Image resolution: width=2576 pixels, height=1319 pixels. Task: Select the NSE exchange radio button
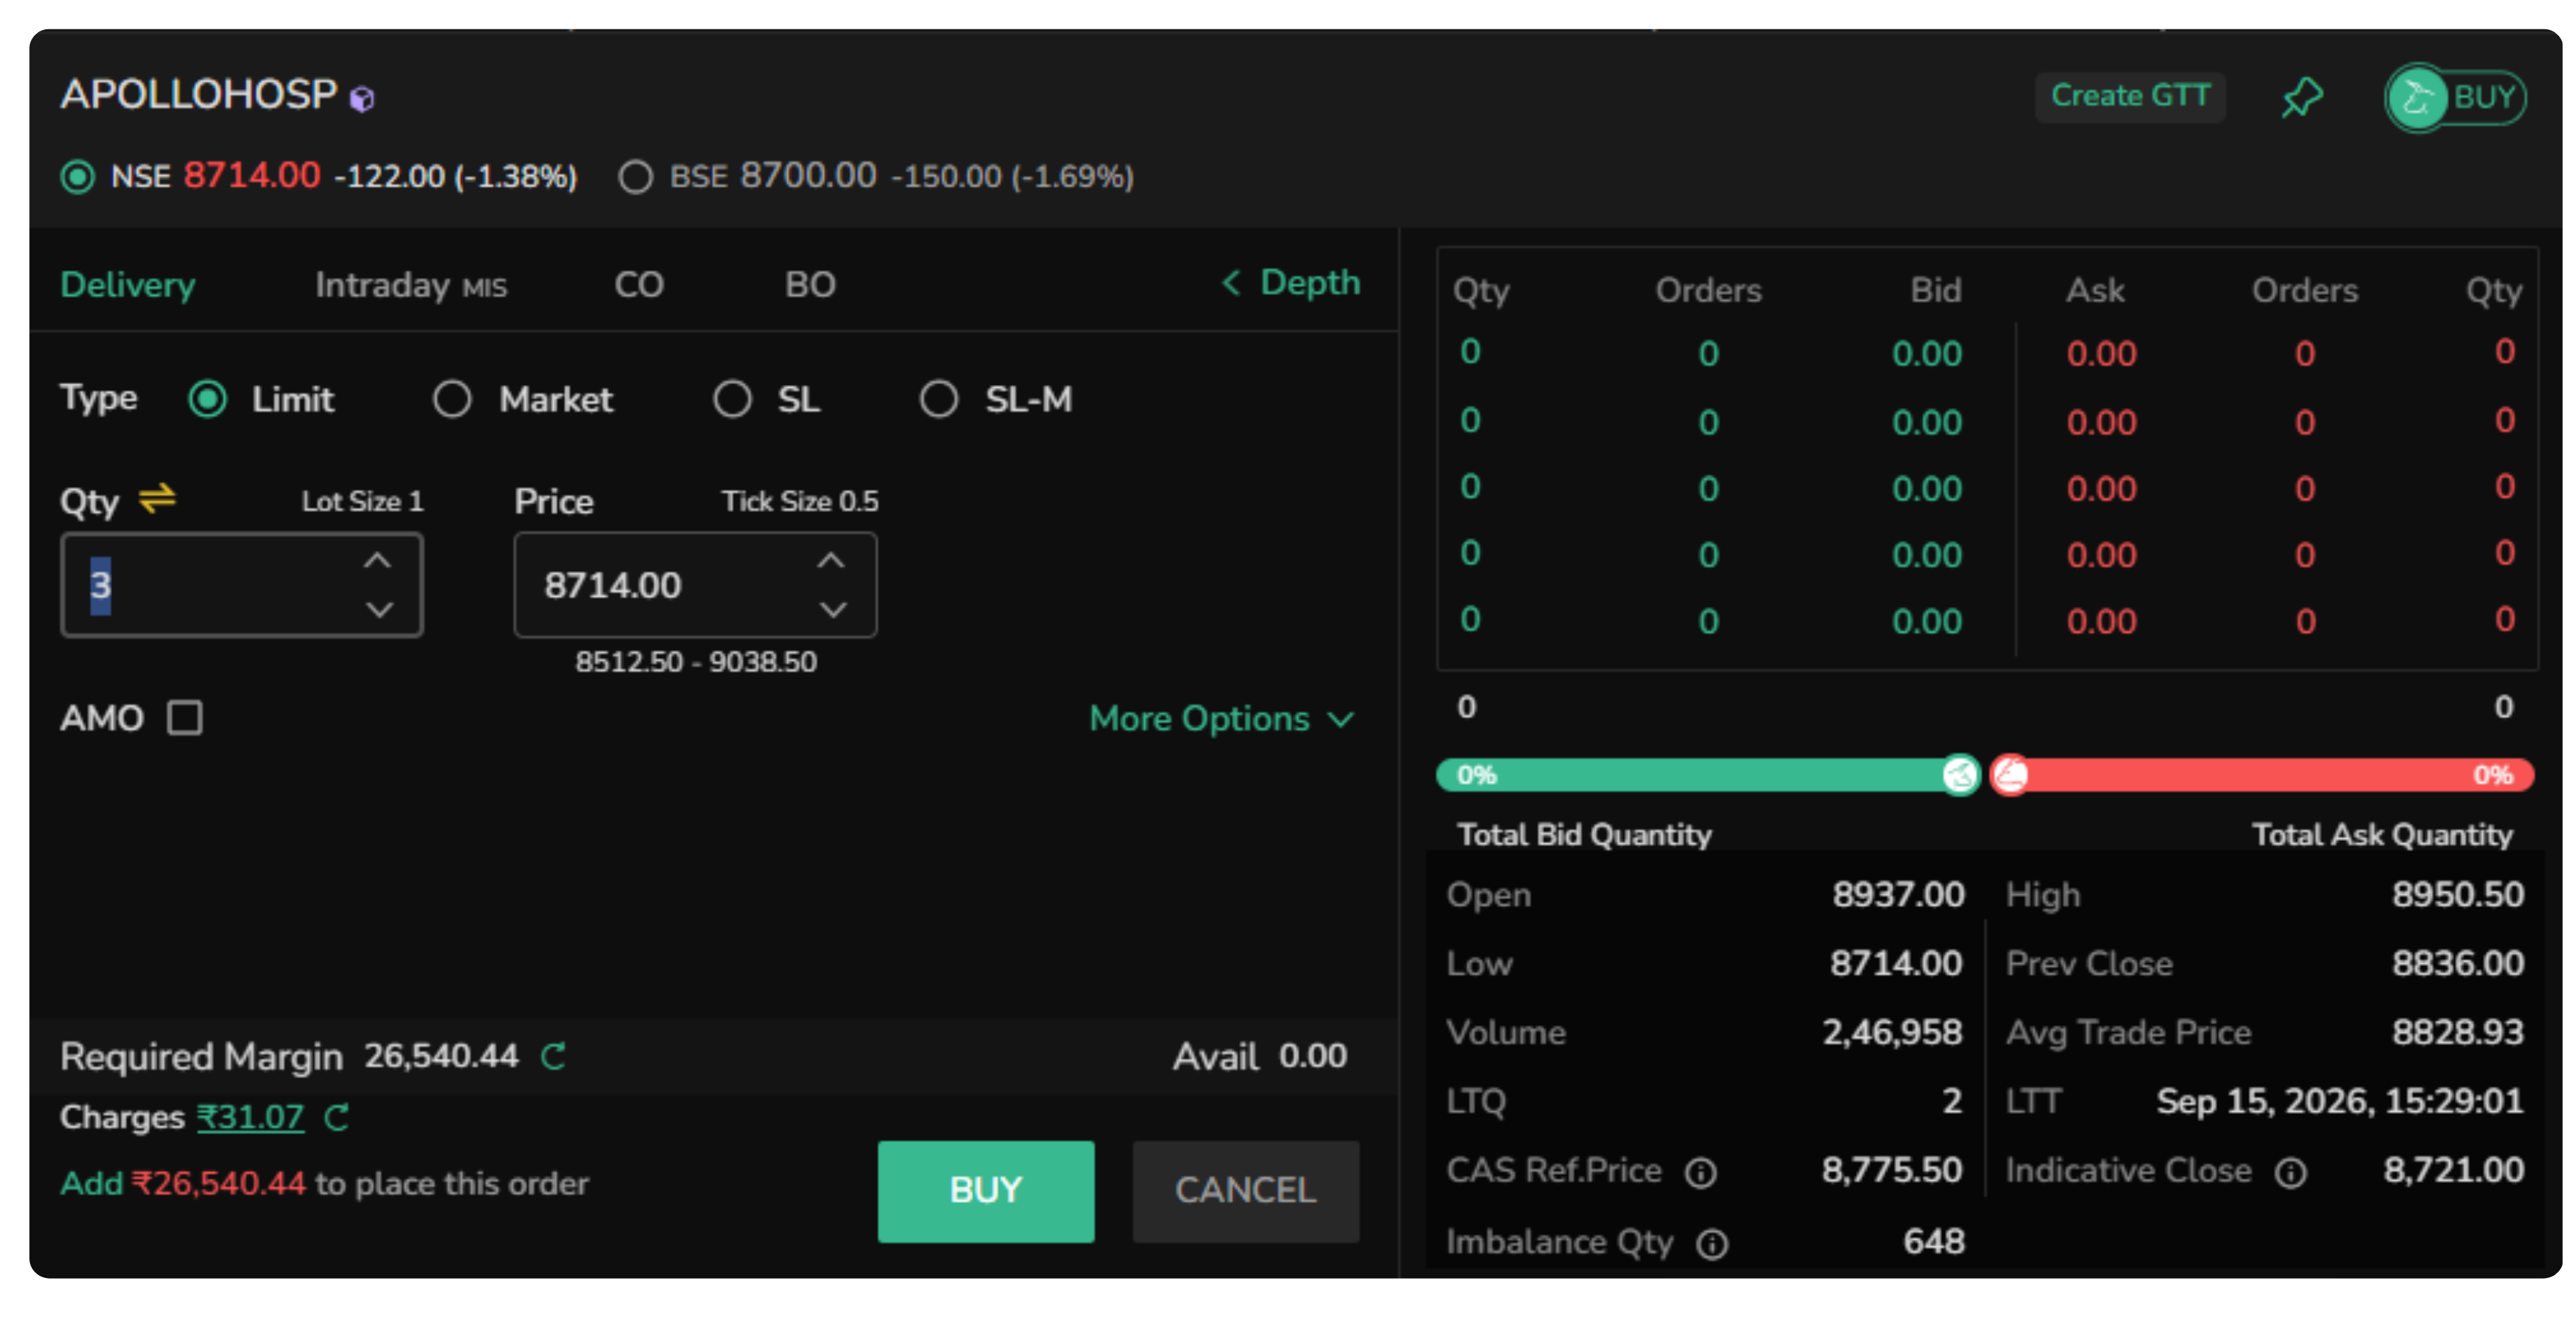(77, 177)
